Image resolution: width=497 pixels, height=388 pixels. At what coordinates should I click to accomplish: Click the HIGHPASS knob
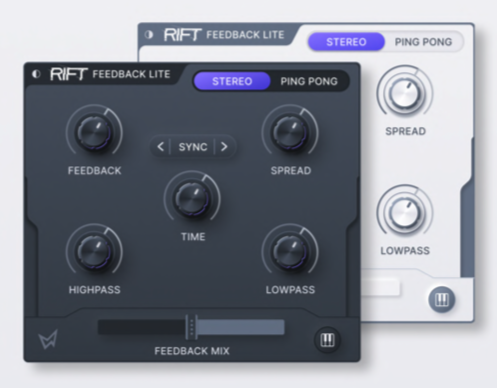[94, 252]
